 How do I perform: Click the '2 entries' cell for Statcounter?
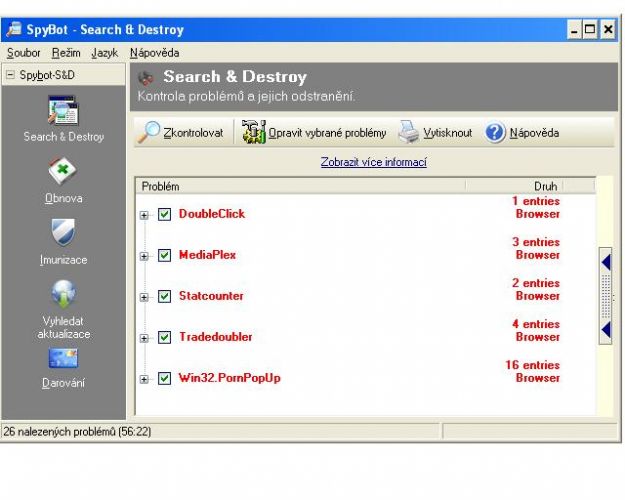(x=536, y=283)
